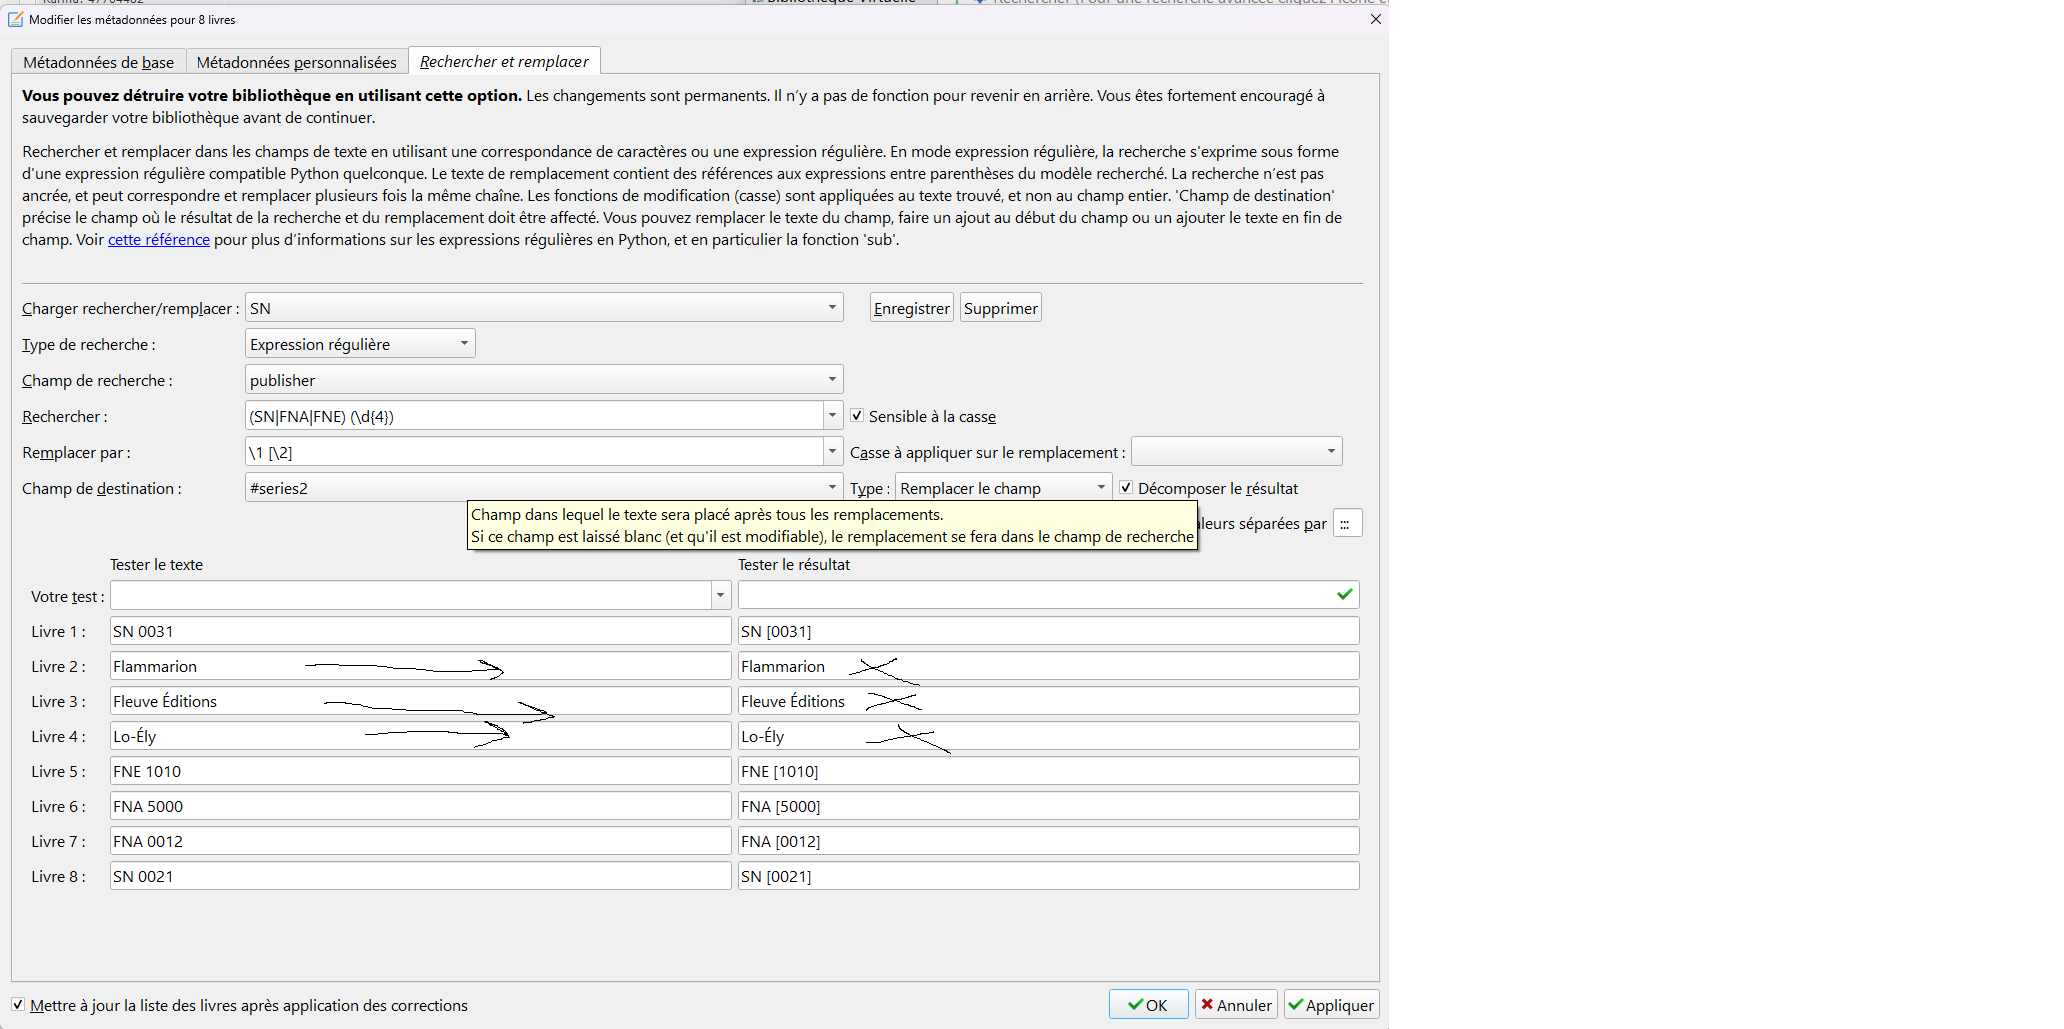Click the Votre test text field

tap(410, 596)
